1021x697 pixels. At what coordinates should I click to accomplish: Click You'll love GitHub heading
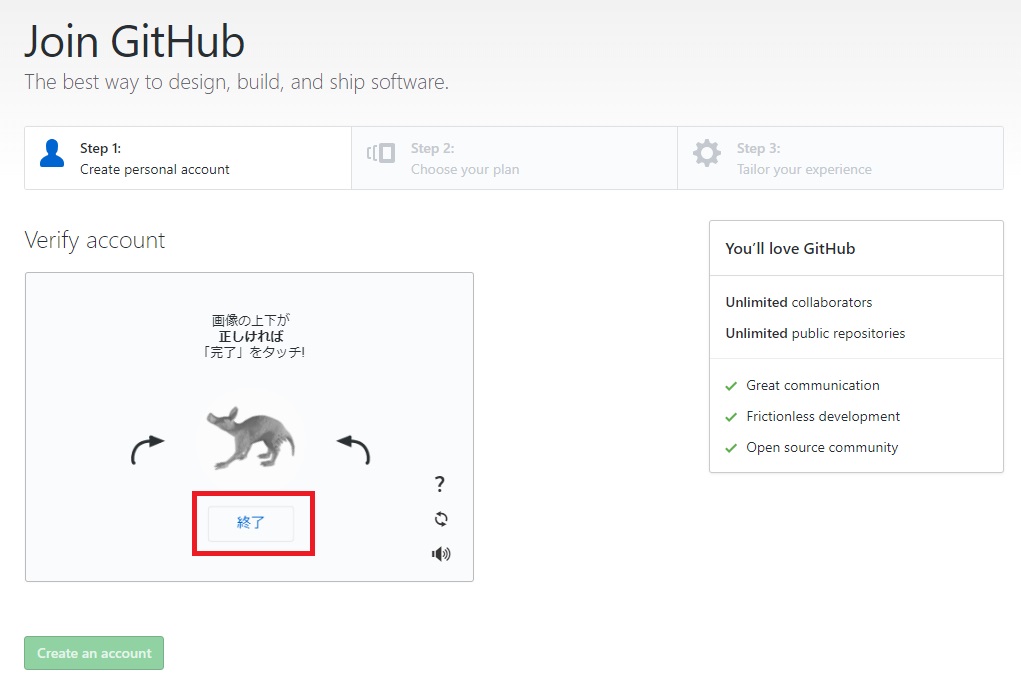[x=790, y=249]
